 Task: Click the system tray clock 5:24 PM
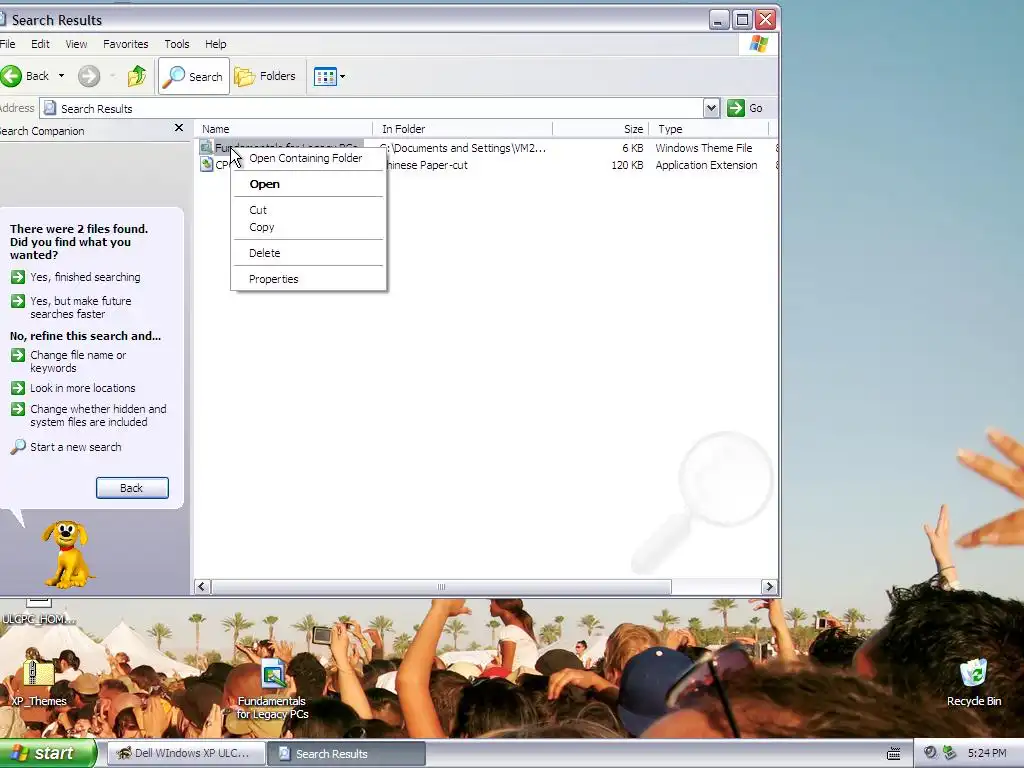[x=987, y=753]
